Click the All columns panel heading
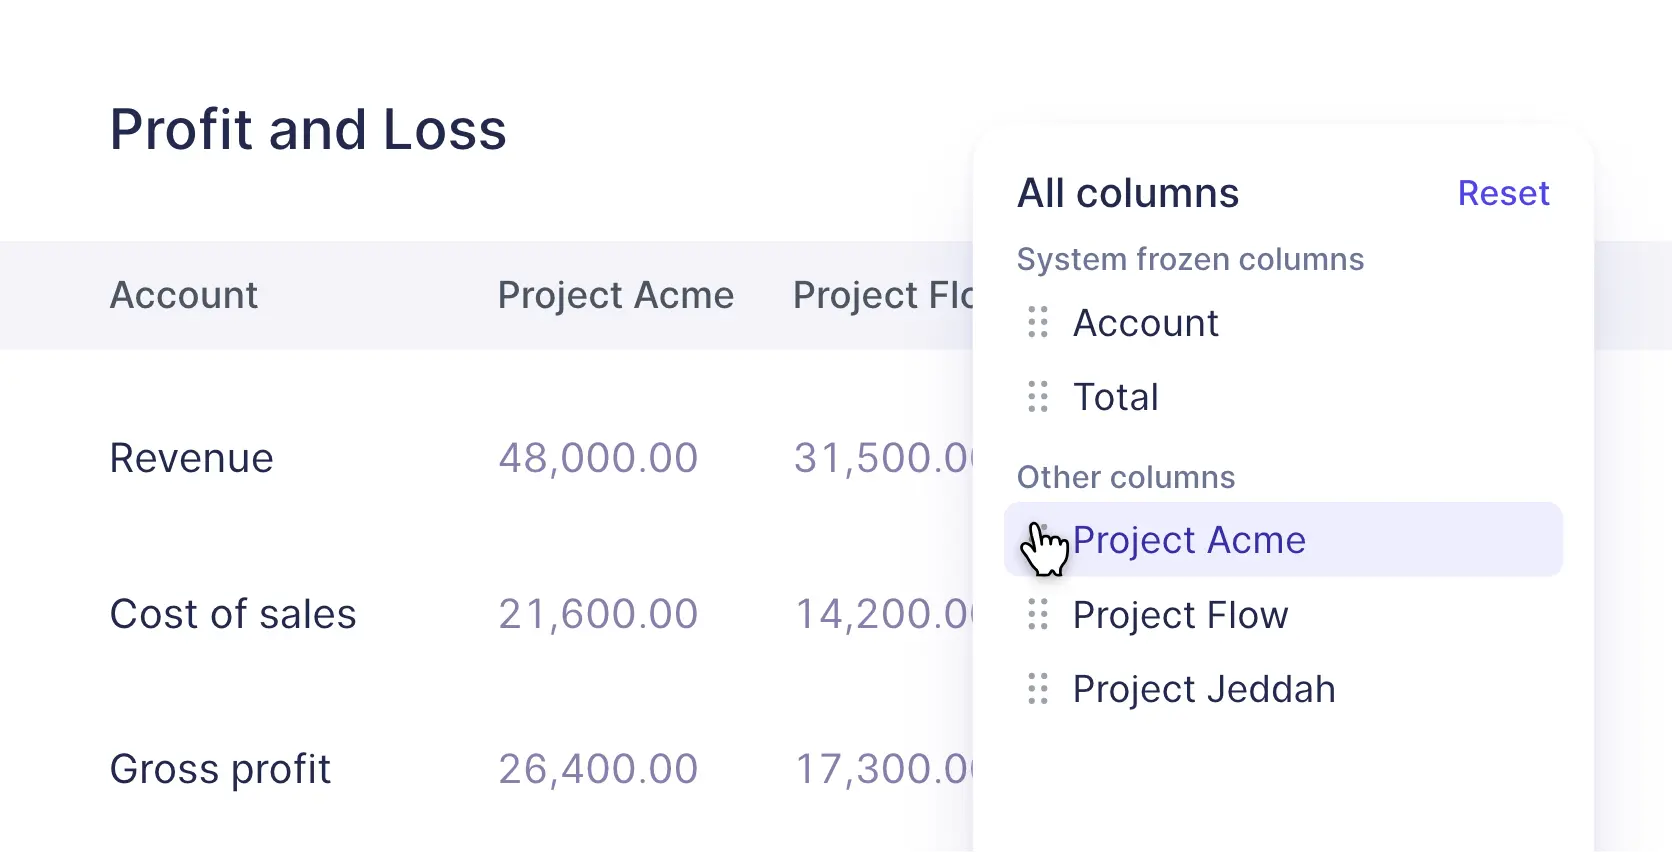 (x=1128, y=193)
